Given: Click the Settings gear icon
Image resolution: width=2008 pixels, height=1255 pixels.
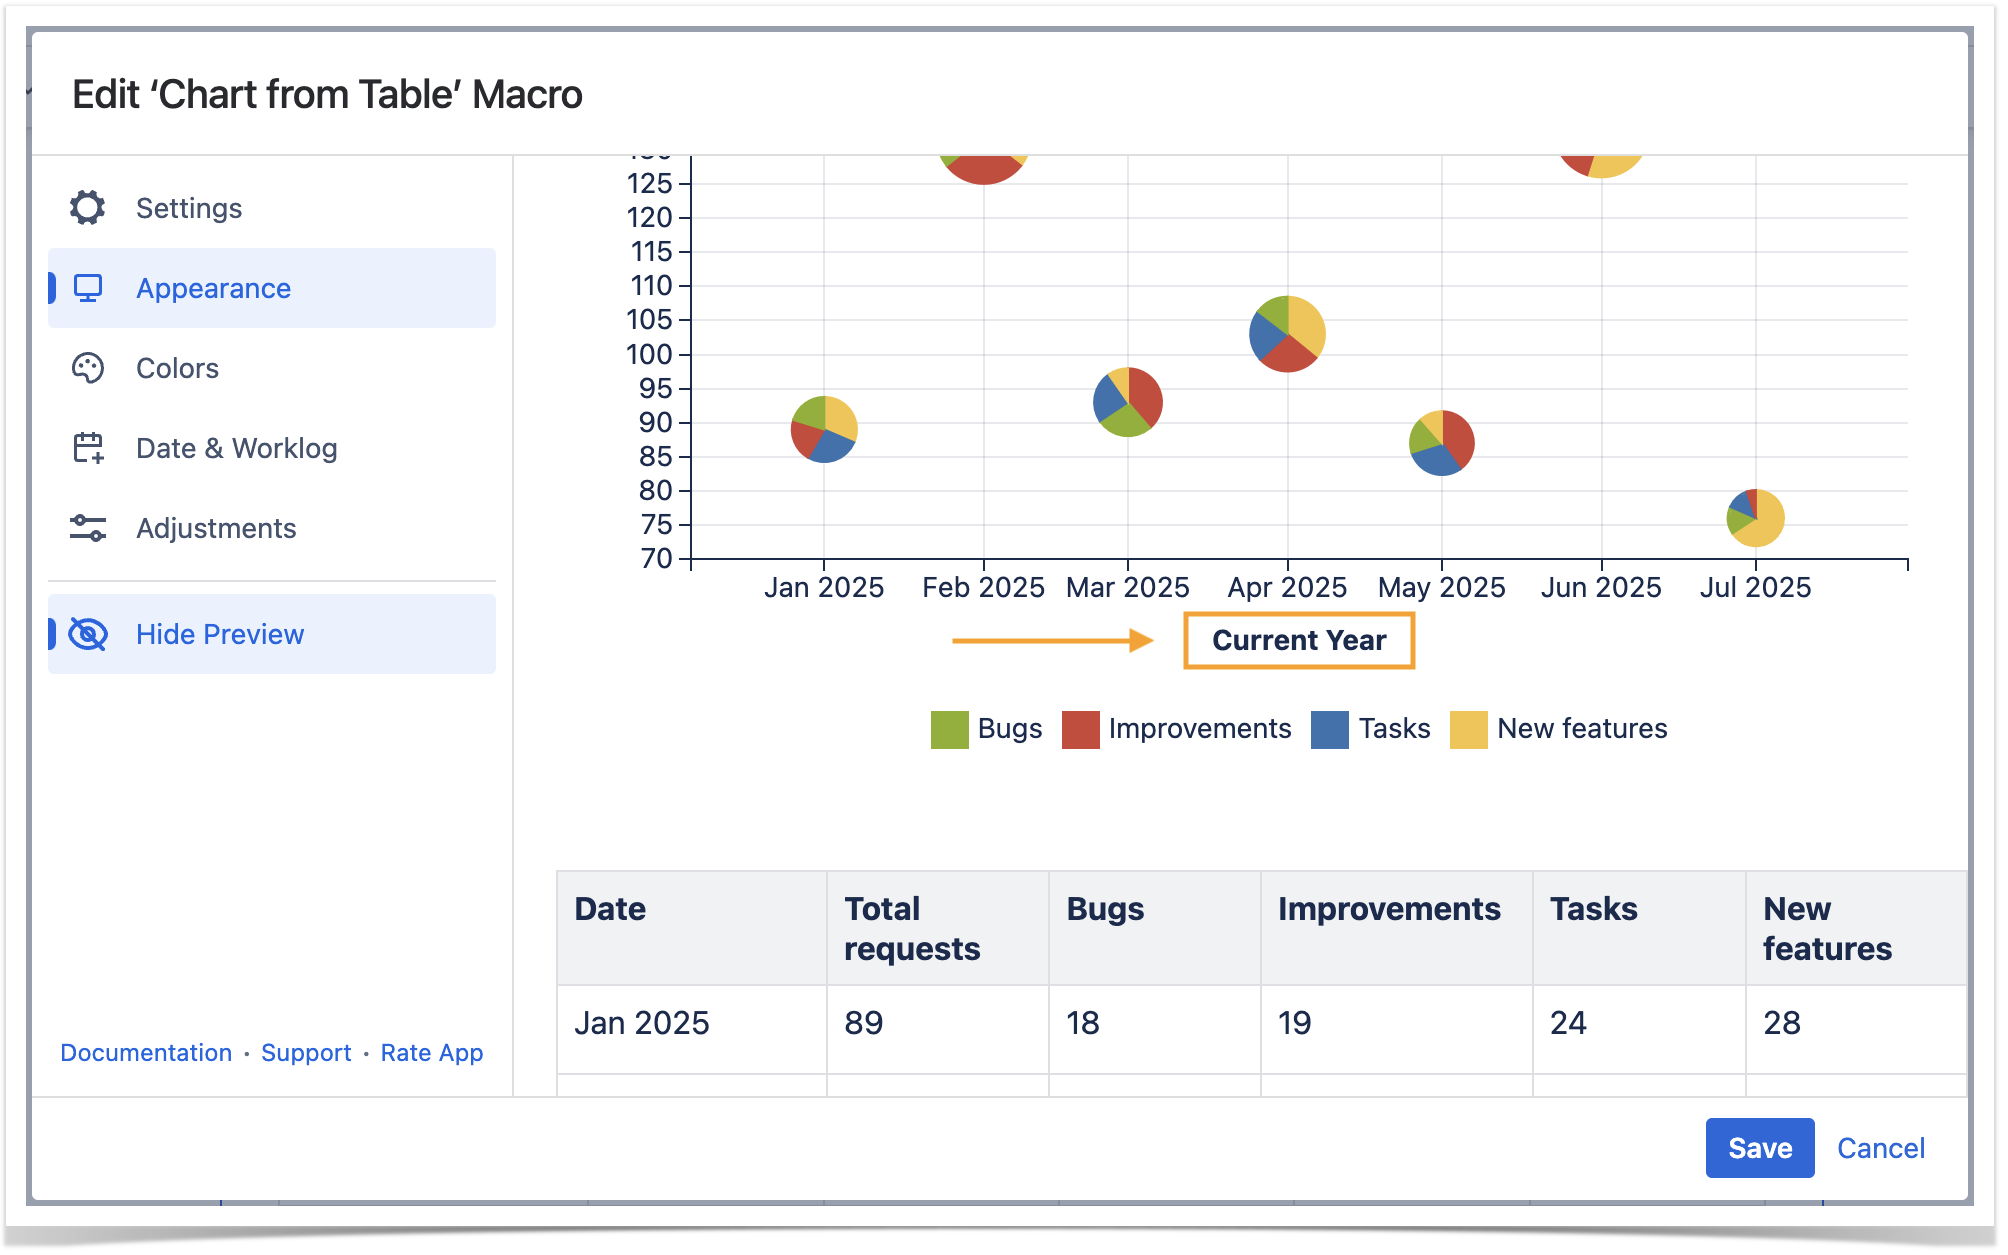Looking at the screenshot, I should [x=88, y=208].
